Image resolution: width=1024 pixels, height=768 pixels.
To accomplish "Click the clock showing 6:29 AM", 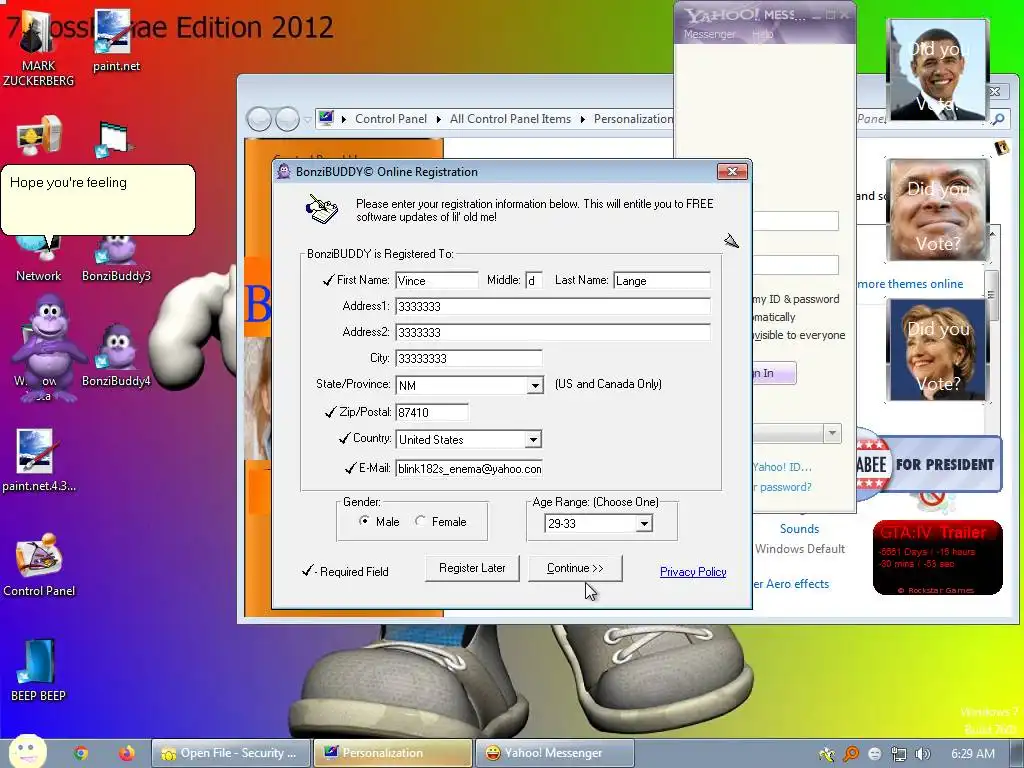I will 972,754.
